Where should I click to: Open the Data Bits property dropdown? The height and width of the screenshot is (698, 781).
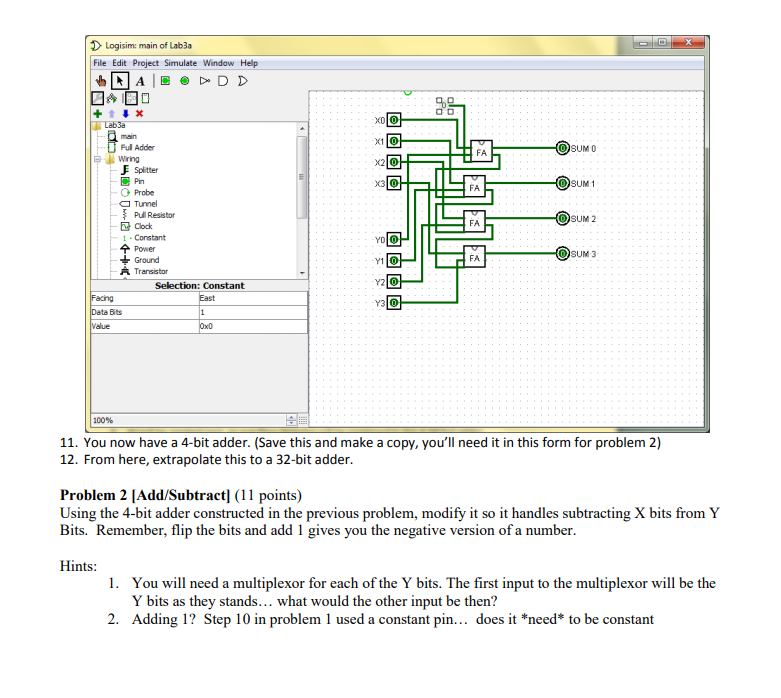coord(252,312)
